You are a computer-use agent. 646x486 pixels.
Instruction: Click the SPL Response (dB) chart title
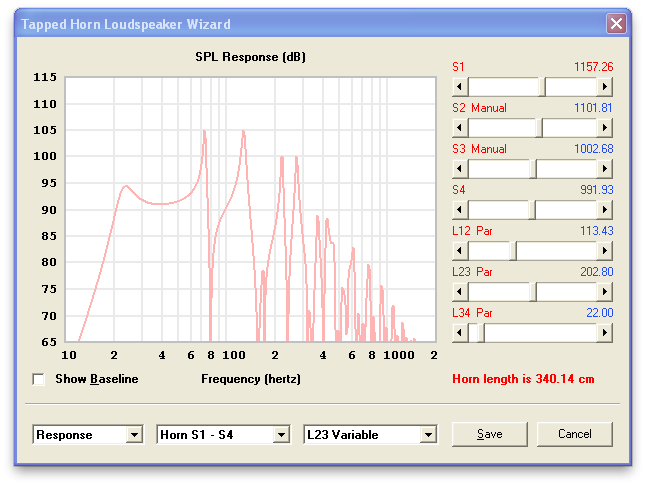250,57
